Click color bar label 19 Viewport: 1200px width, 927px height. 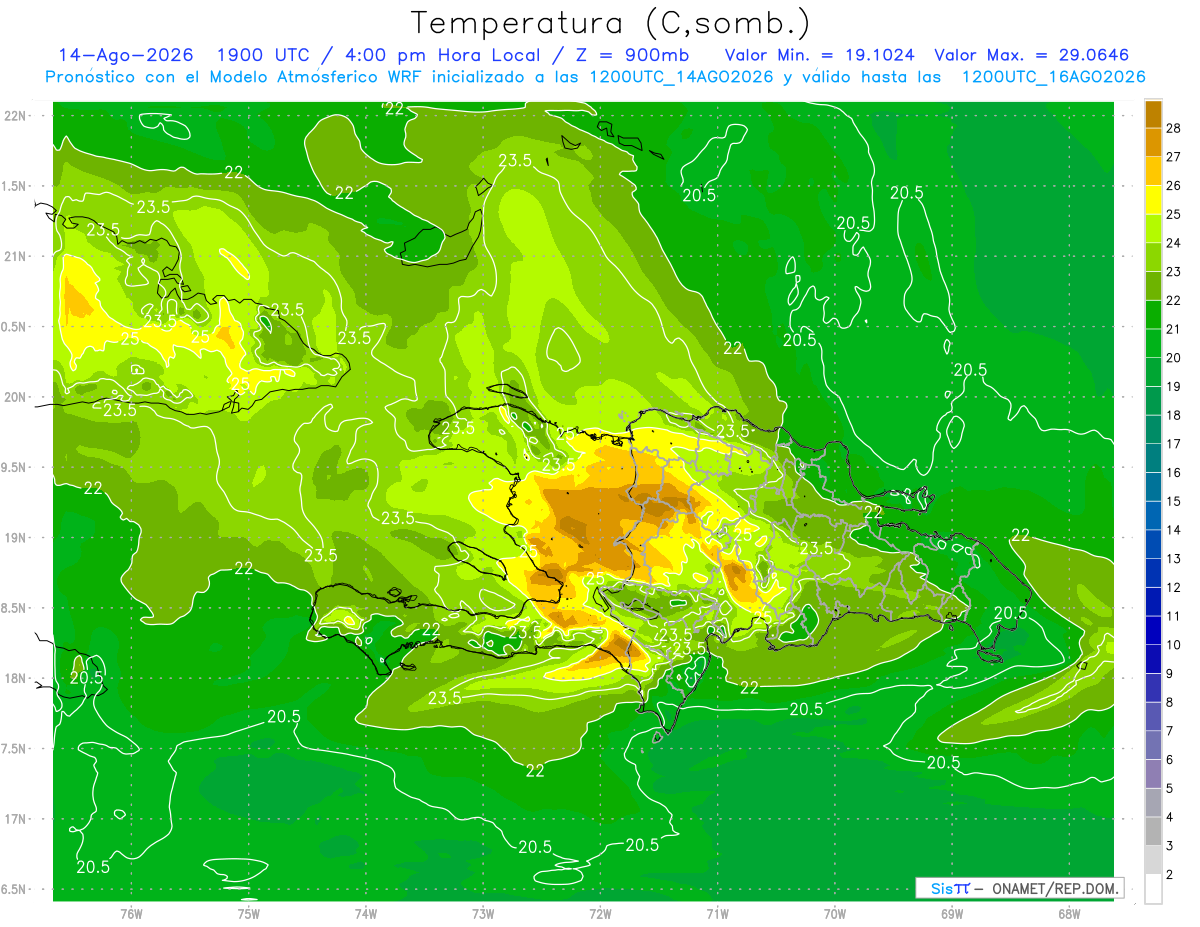coord(1174,386)
